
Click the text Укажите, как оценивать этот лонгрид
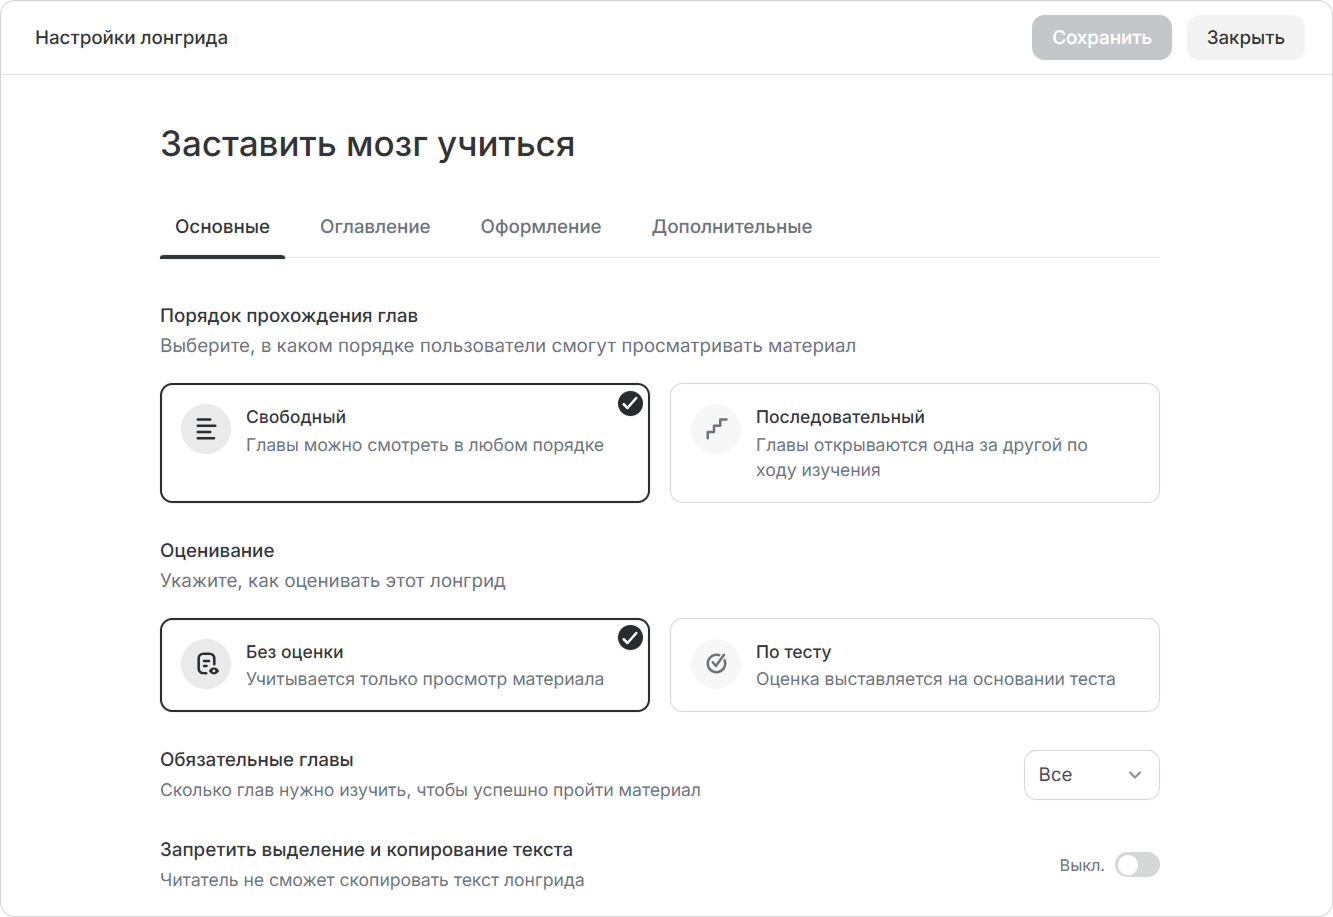[x=333, y=581]
